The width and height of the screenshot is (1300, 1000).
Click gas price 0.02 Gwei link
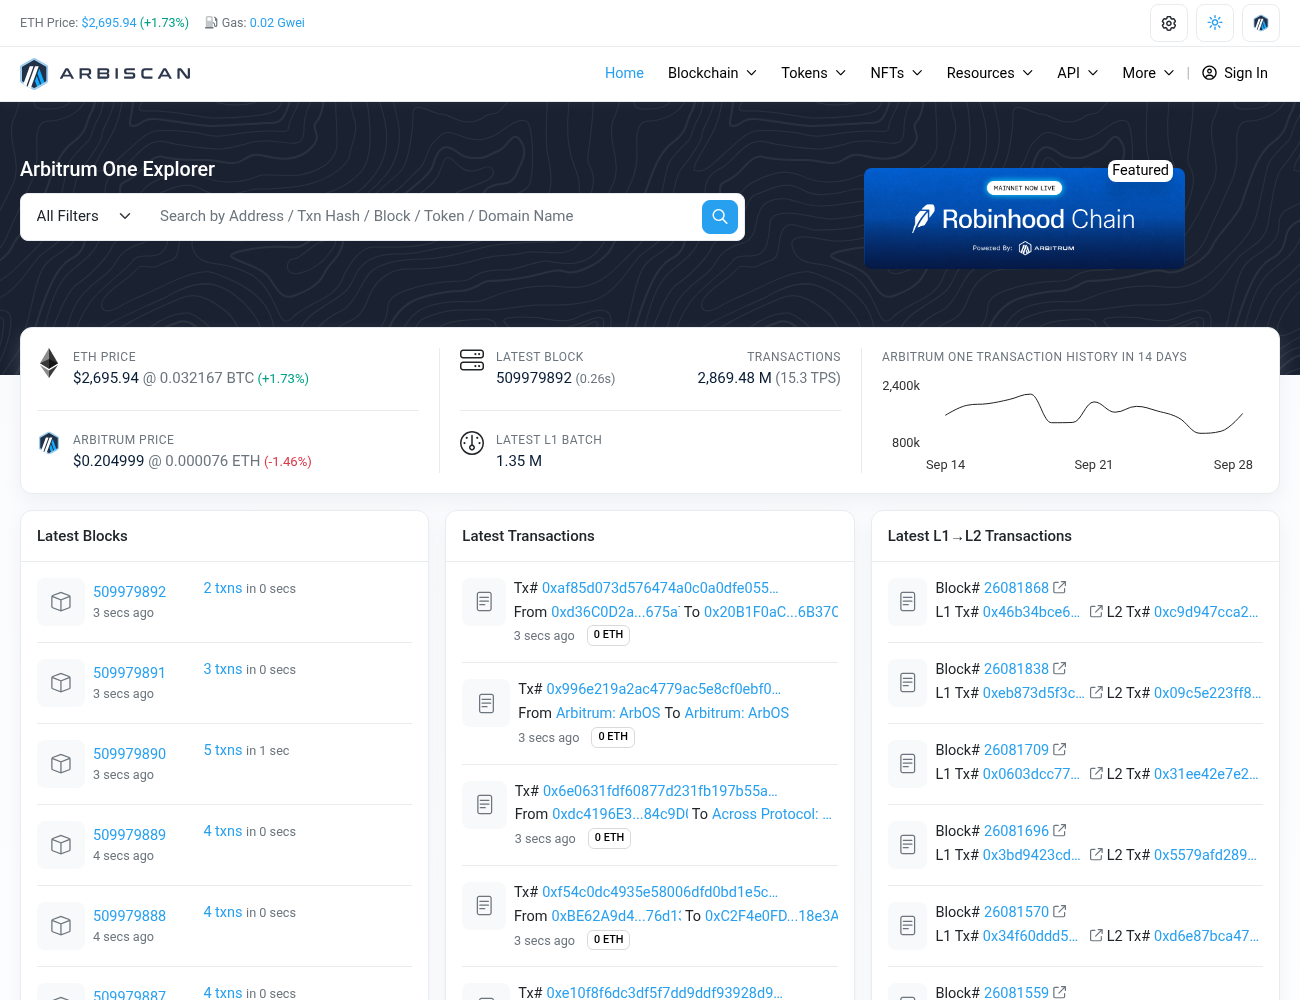(277, 22)
